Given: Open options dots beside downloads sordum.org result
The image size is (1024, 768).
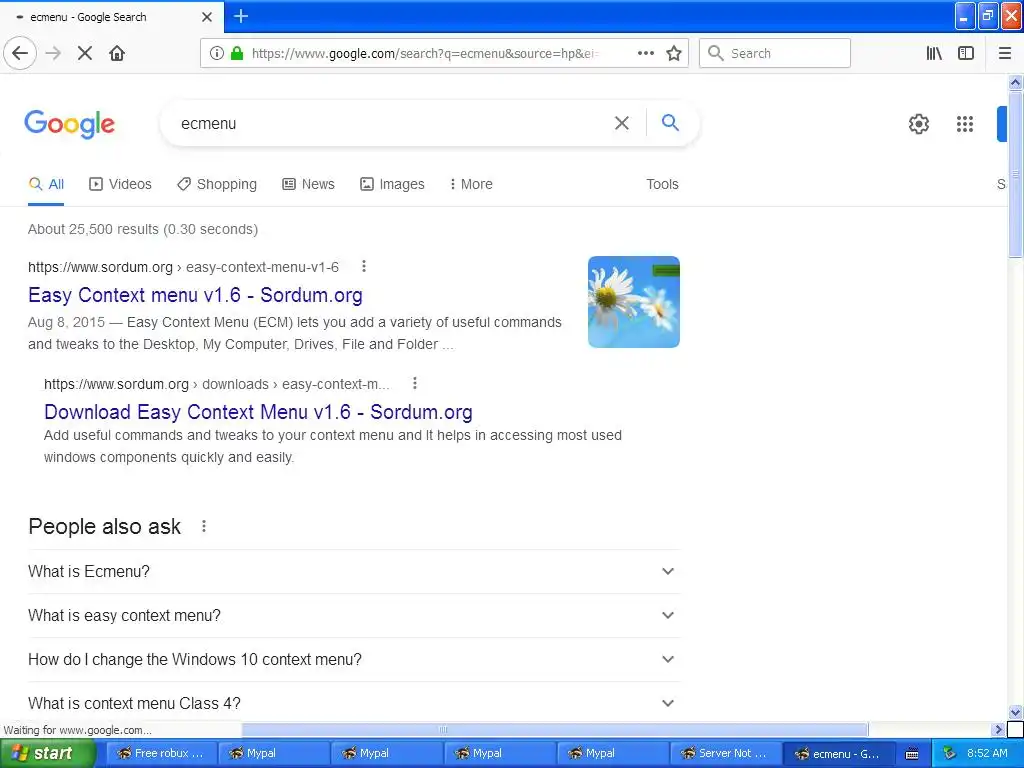Looking at the screenshot, I should (415, 383).
